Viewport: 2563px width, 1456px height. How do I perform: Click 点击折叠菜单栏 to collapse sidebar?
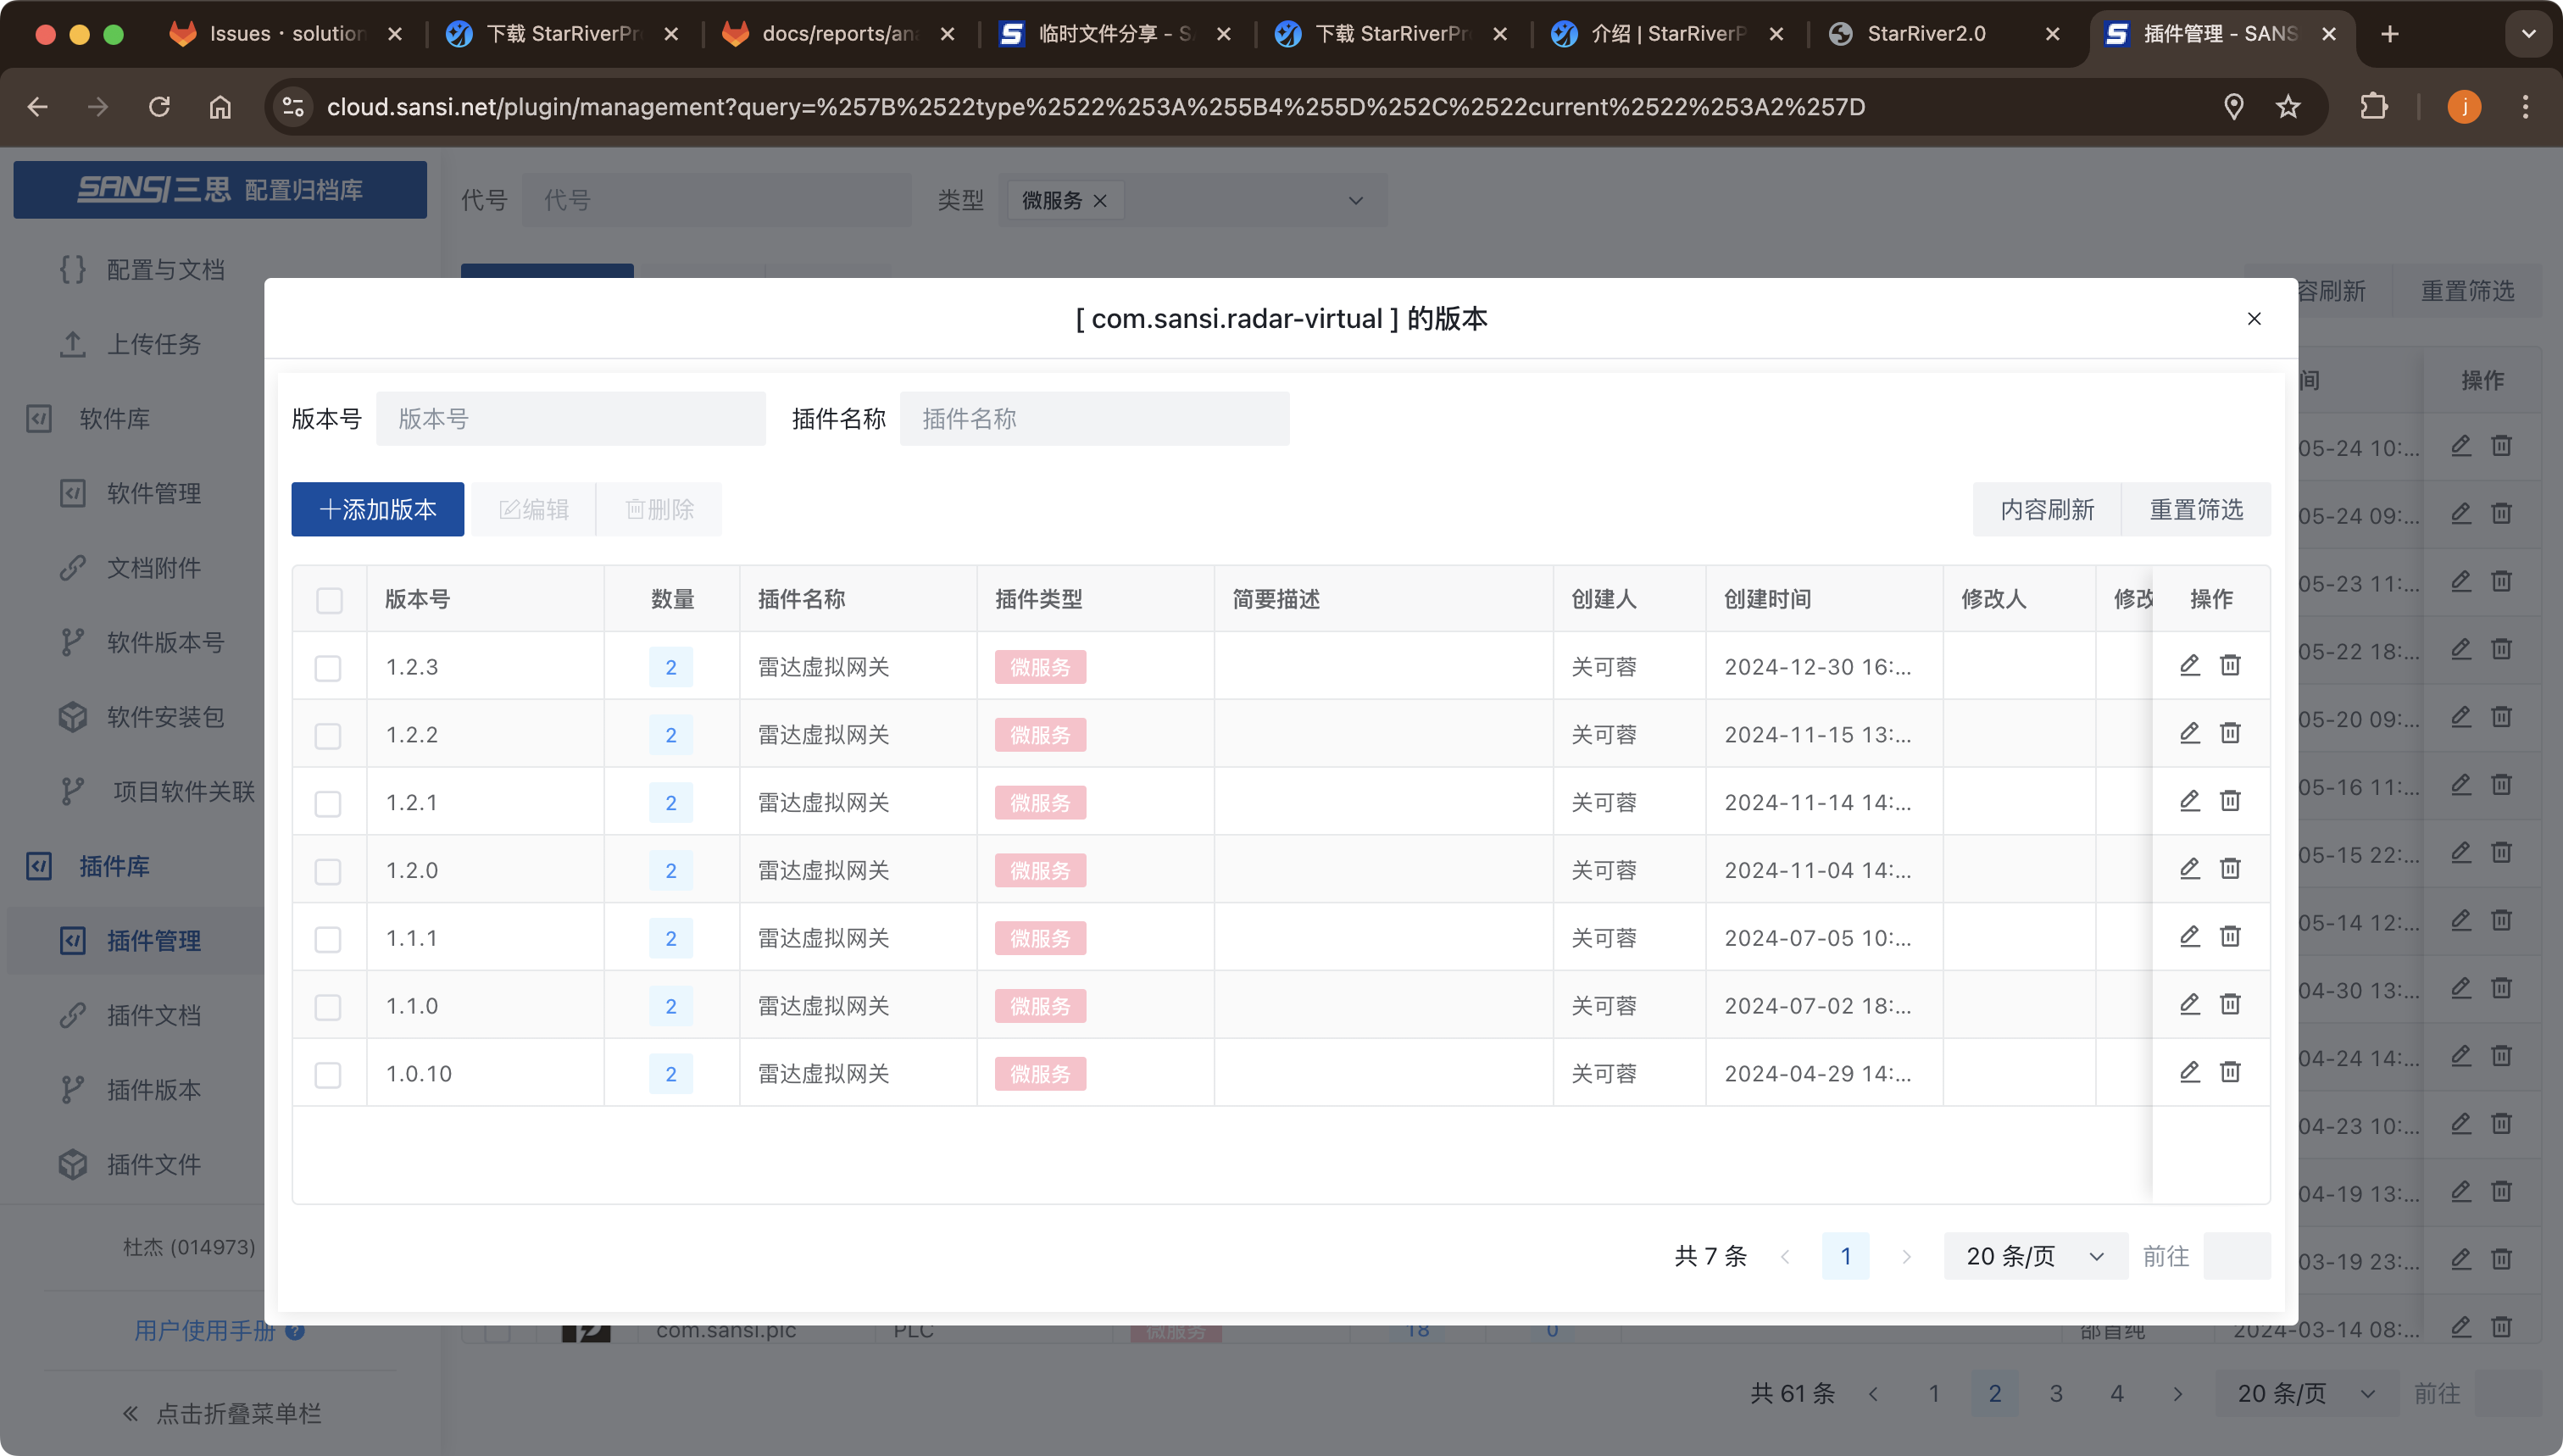pos(222,1413)
